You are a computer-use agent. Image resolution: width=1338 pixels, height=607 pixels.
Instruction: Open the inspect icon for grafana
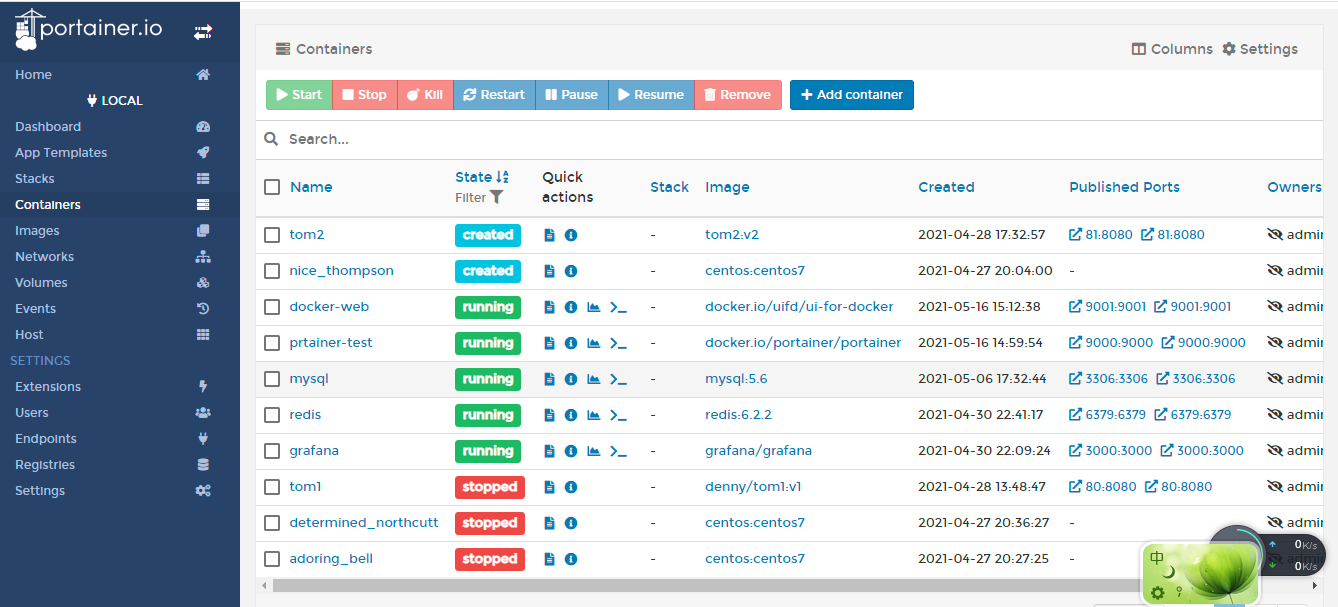pyautogui.click(x=571, y=451)
